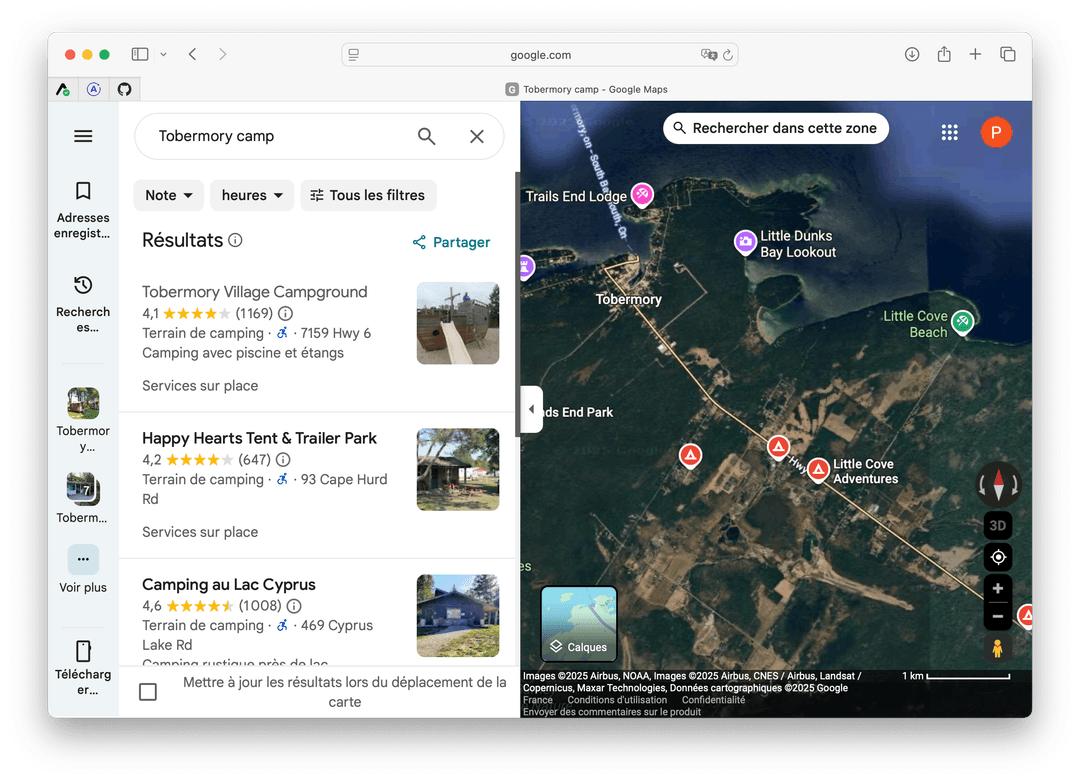1080x781 pixels.
Task: Click the my location target button
Action: coord(997,557)
